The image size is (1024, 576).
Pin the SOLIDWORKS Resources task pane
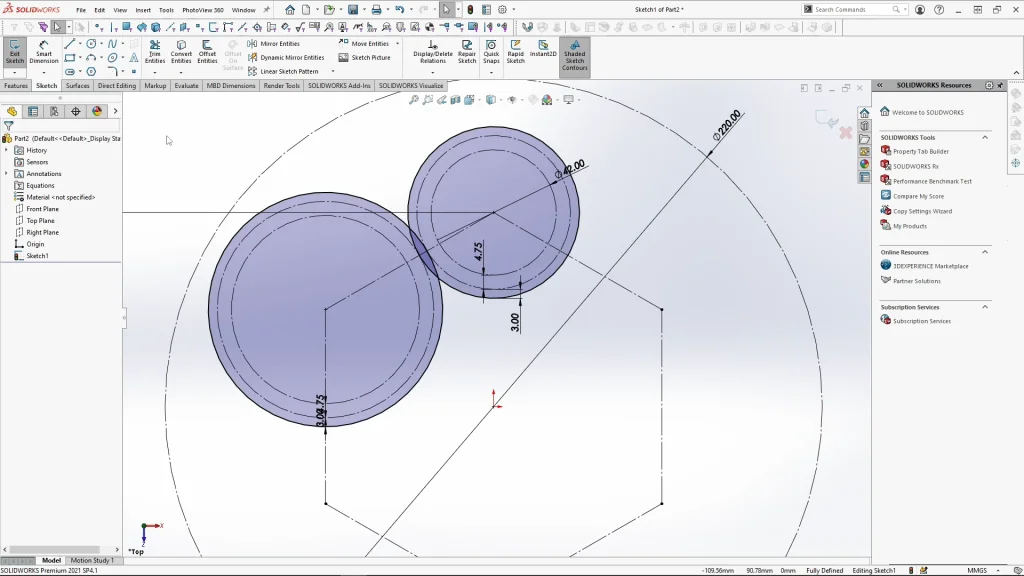(1002, 85)
